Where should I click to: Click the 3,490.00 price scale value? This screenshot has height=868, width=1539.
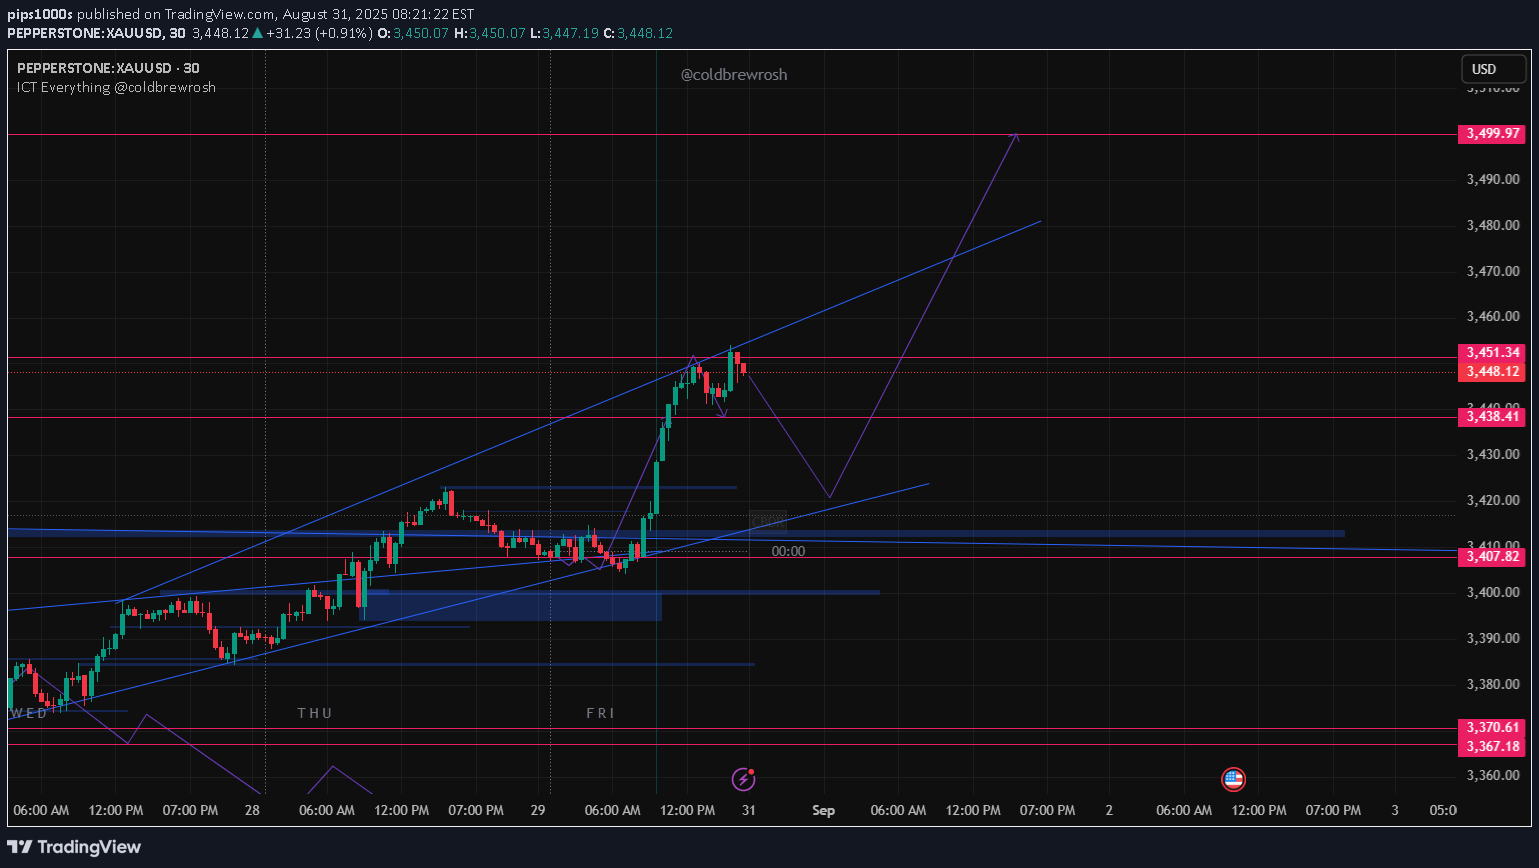1493,179
